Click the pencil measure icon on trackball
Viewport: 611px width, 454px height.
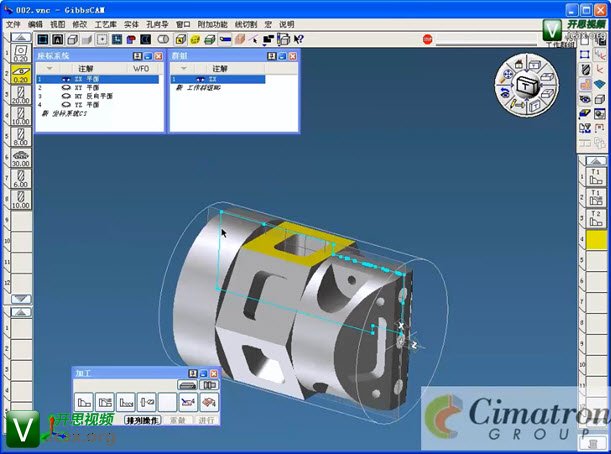pyautogui.click(x=517, y=104)
